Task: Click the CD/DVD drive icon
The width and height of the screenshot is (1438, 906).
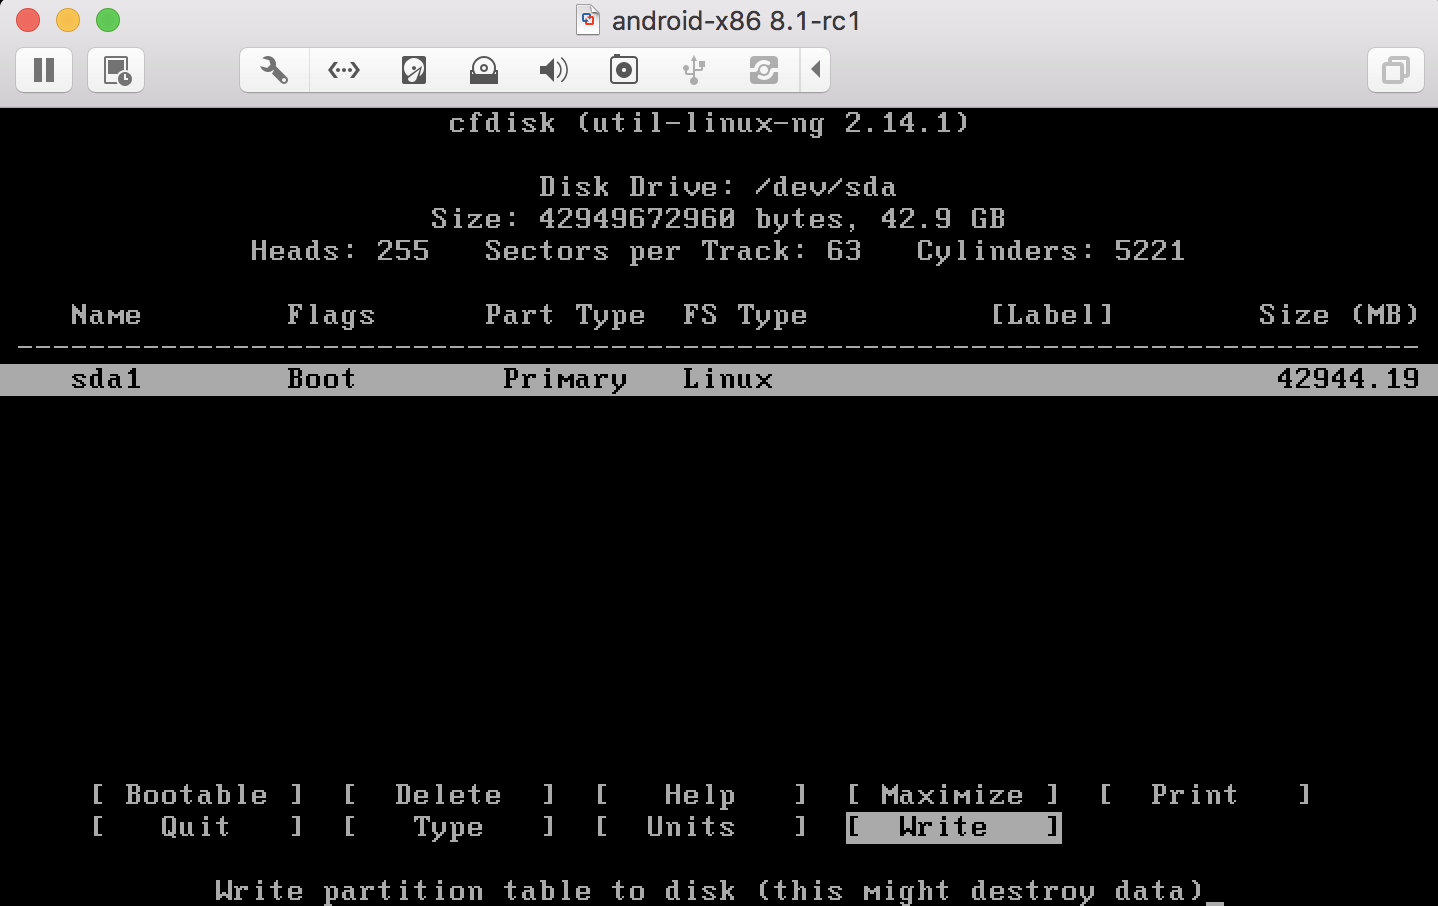Action: 483,70
